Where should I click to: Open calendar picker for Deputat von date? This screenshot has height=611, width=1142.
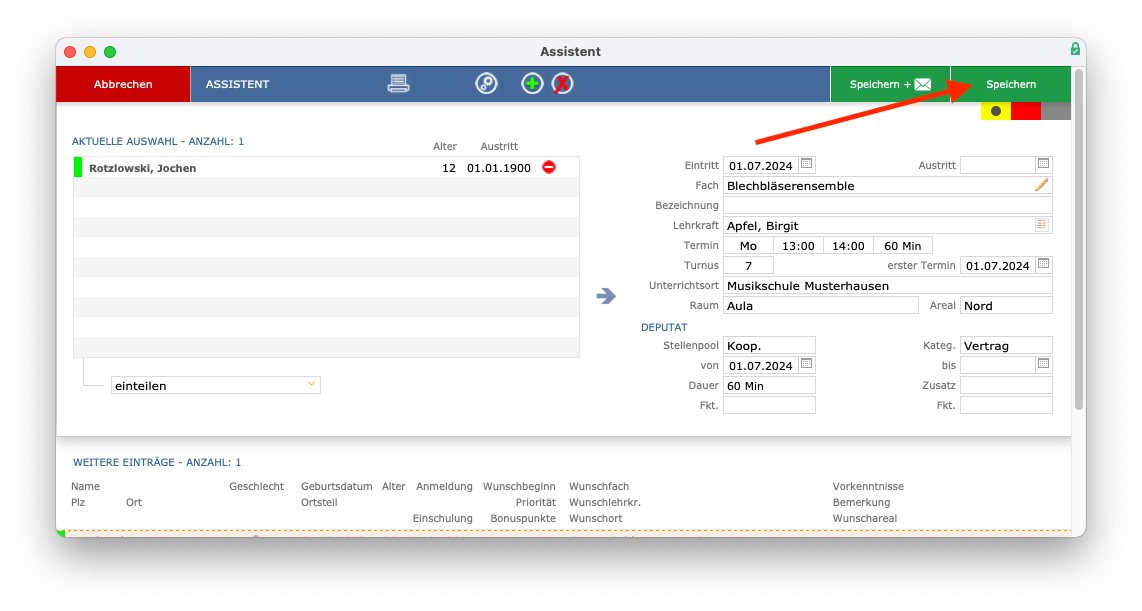pyautogui.click(x=806, y=363)
